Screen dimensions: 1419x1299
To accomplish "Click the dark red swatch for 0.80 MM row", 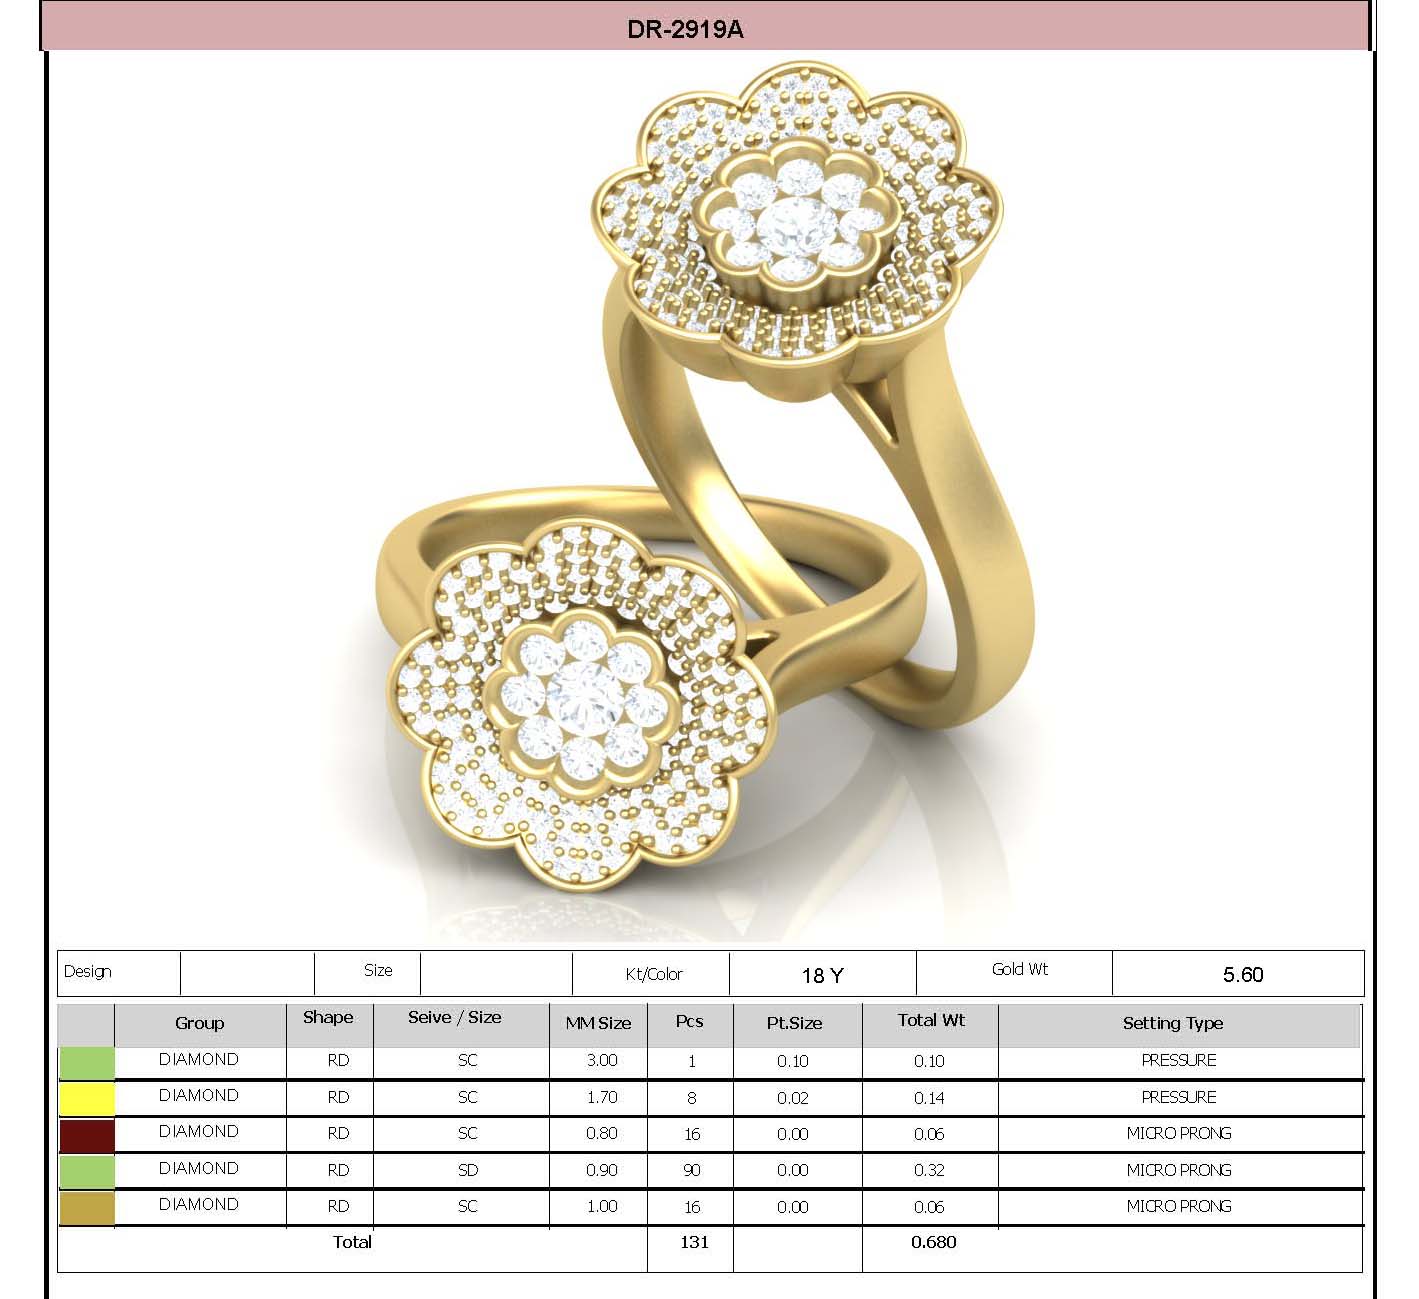I will point(88,1133).
